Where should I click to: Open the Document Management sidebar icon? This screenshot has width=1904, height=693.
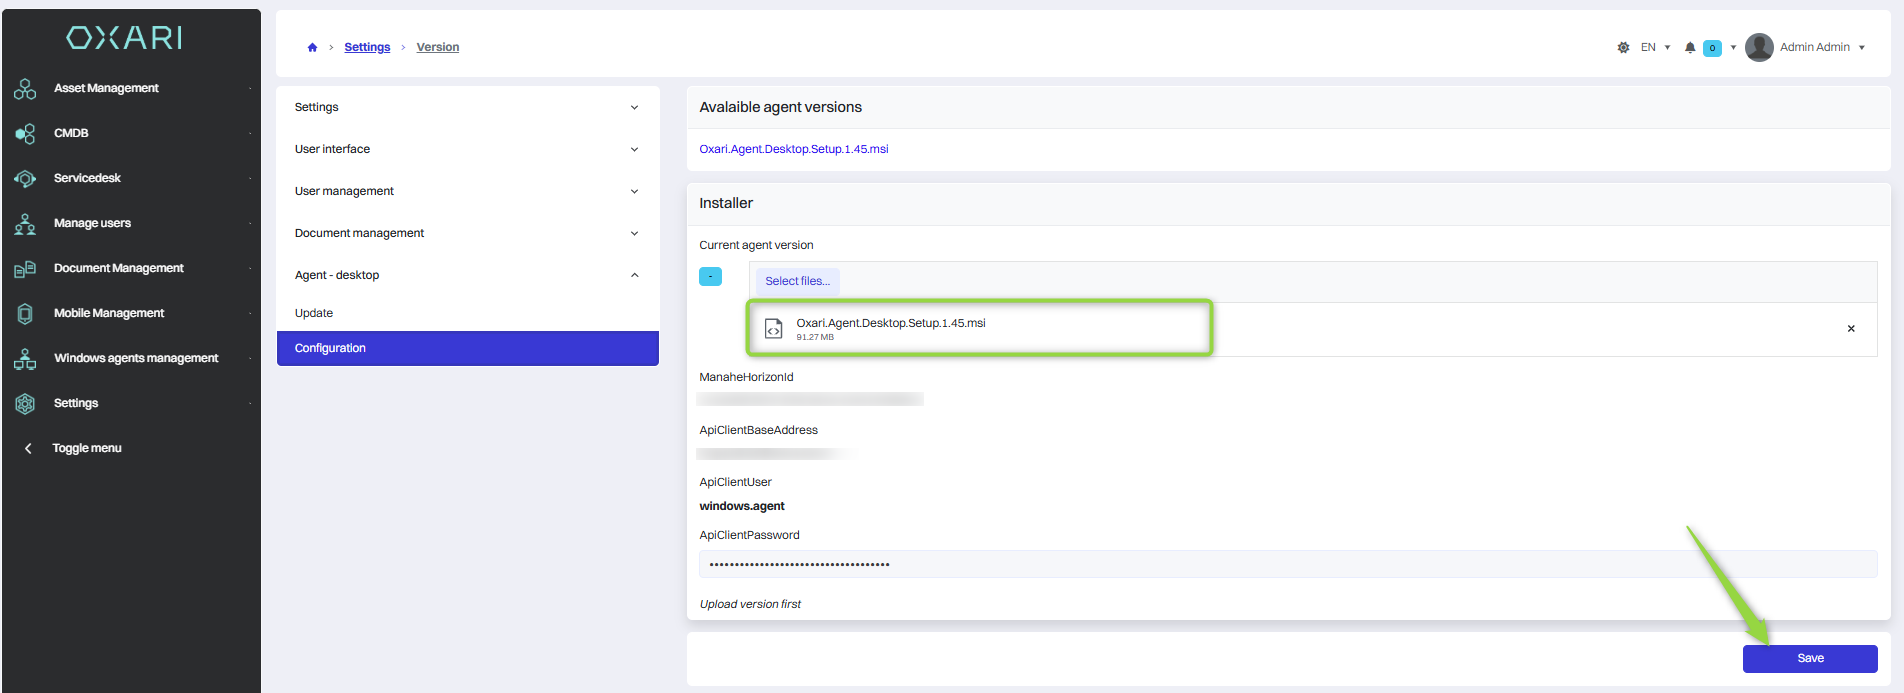[25, 268]
